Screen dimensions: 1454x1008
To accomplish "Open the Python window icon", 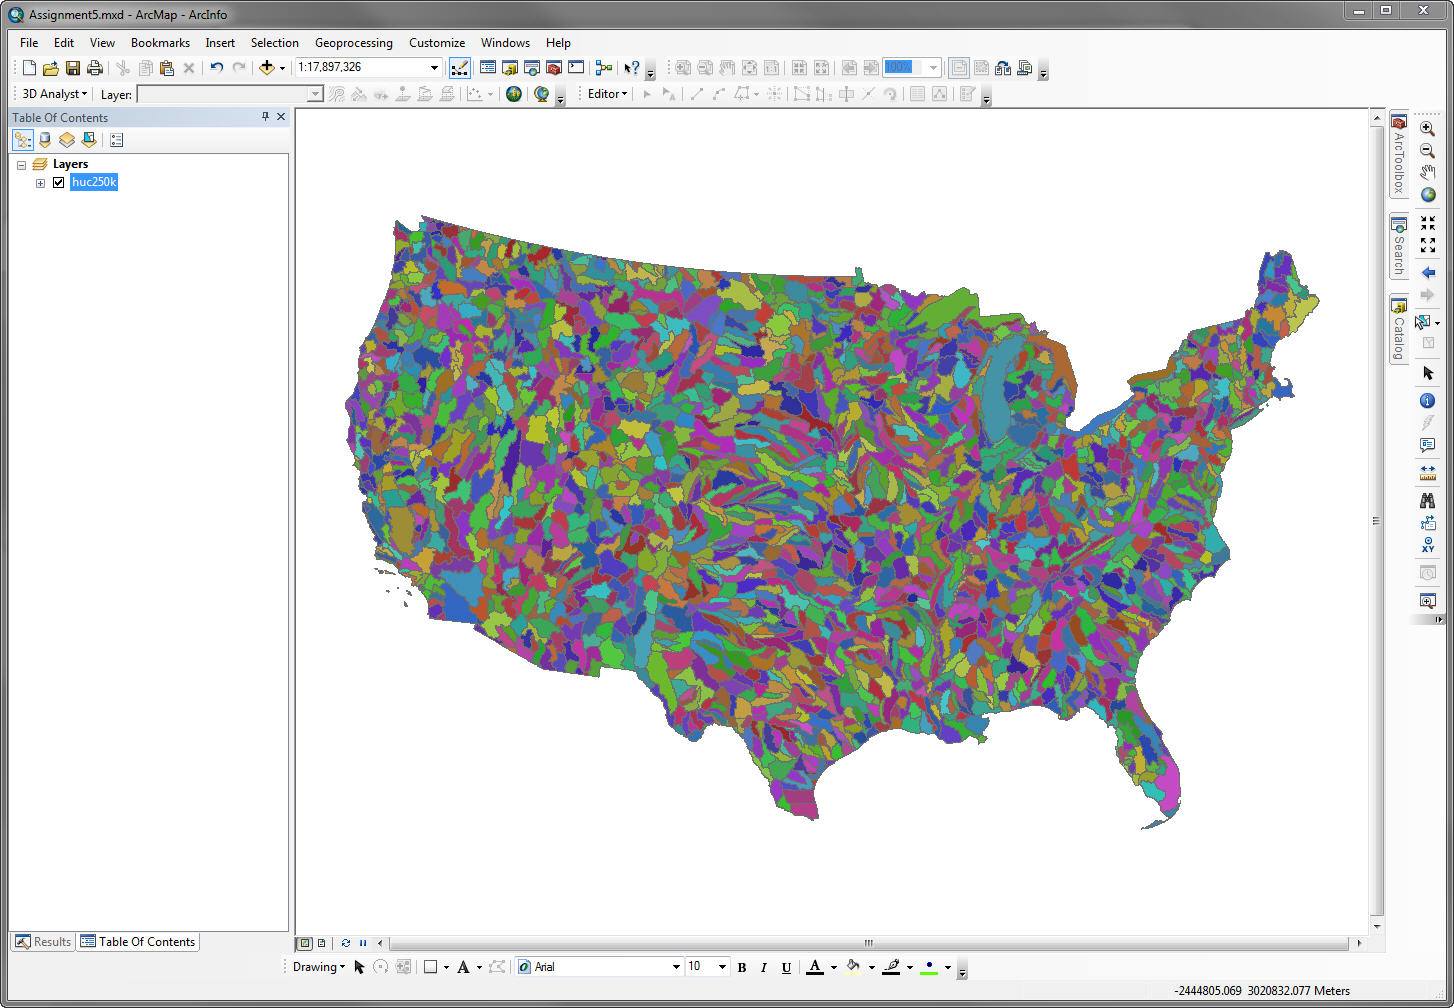I will [576, 68].
